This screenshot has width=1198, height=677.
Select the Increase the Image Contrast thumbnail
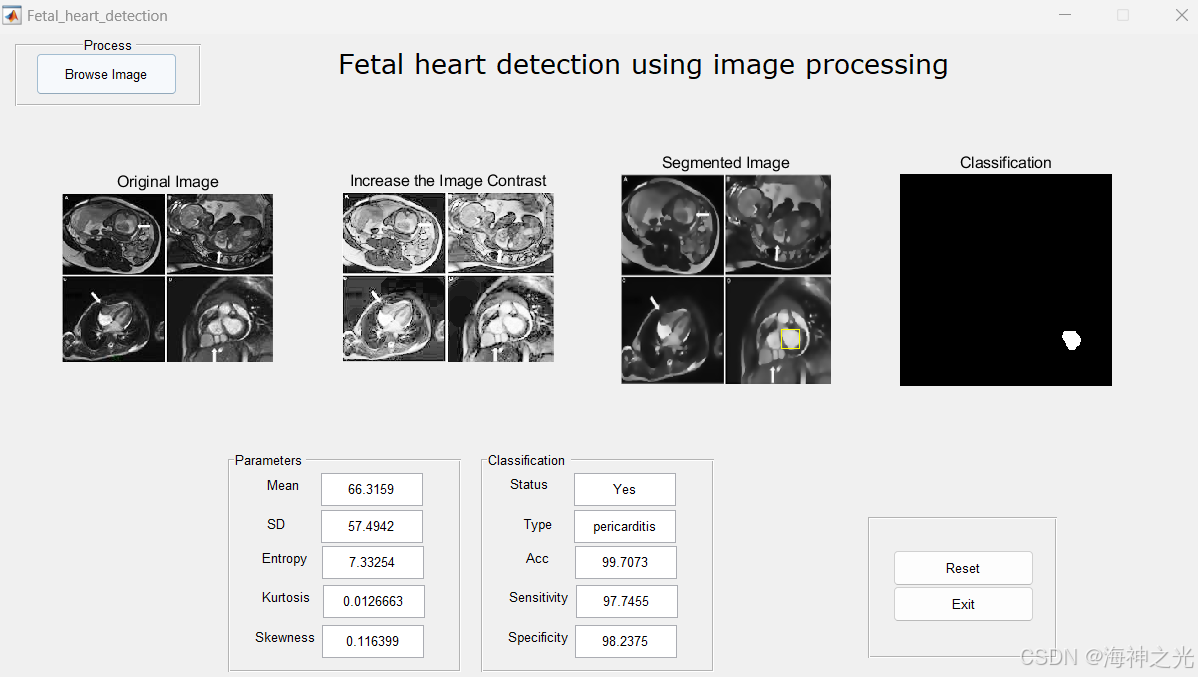point(448,277)
